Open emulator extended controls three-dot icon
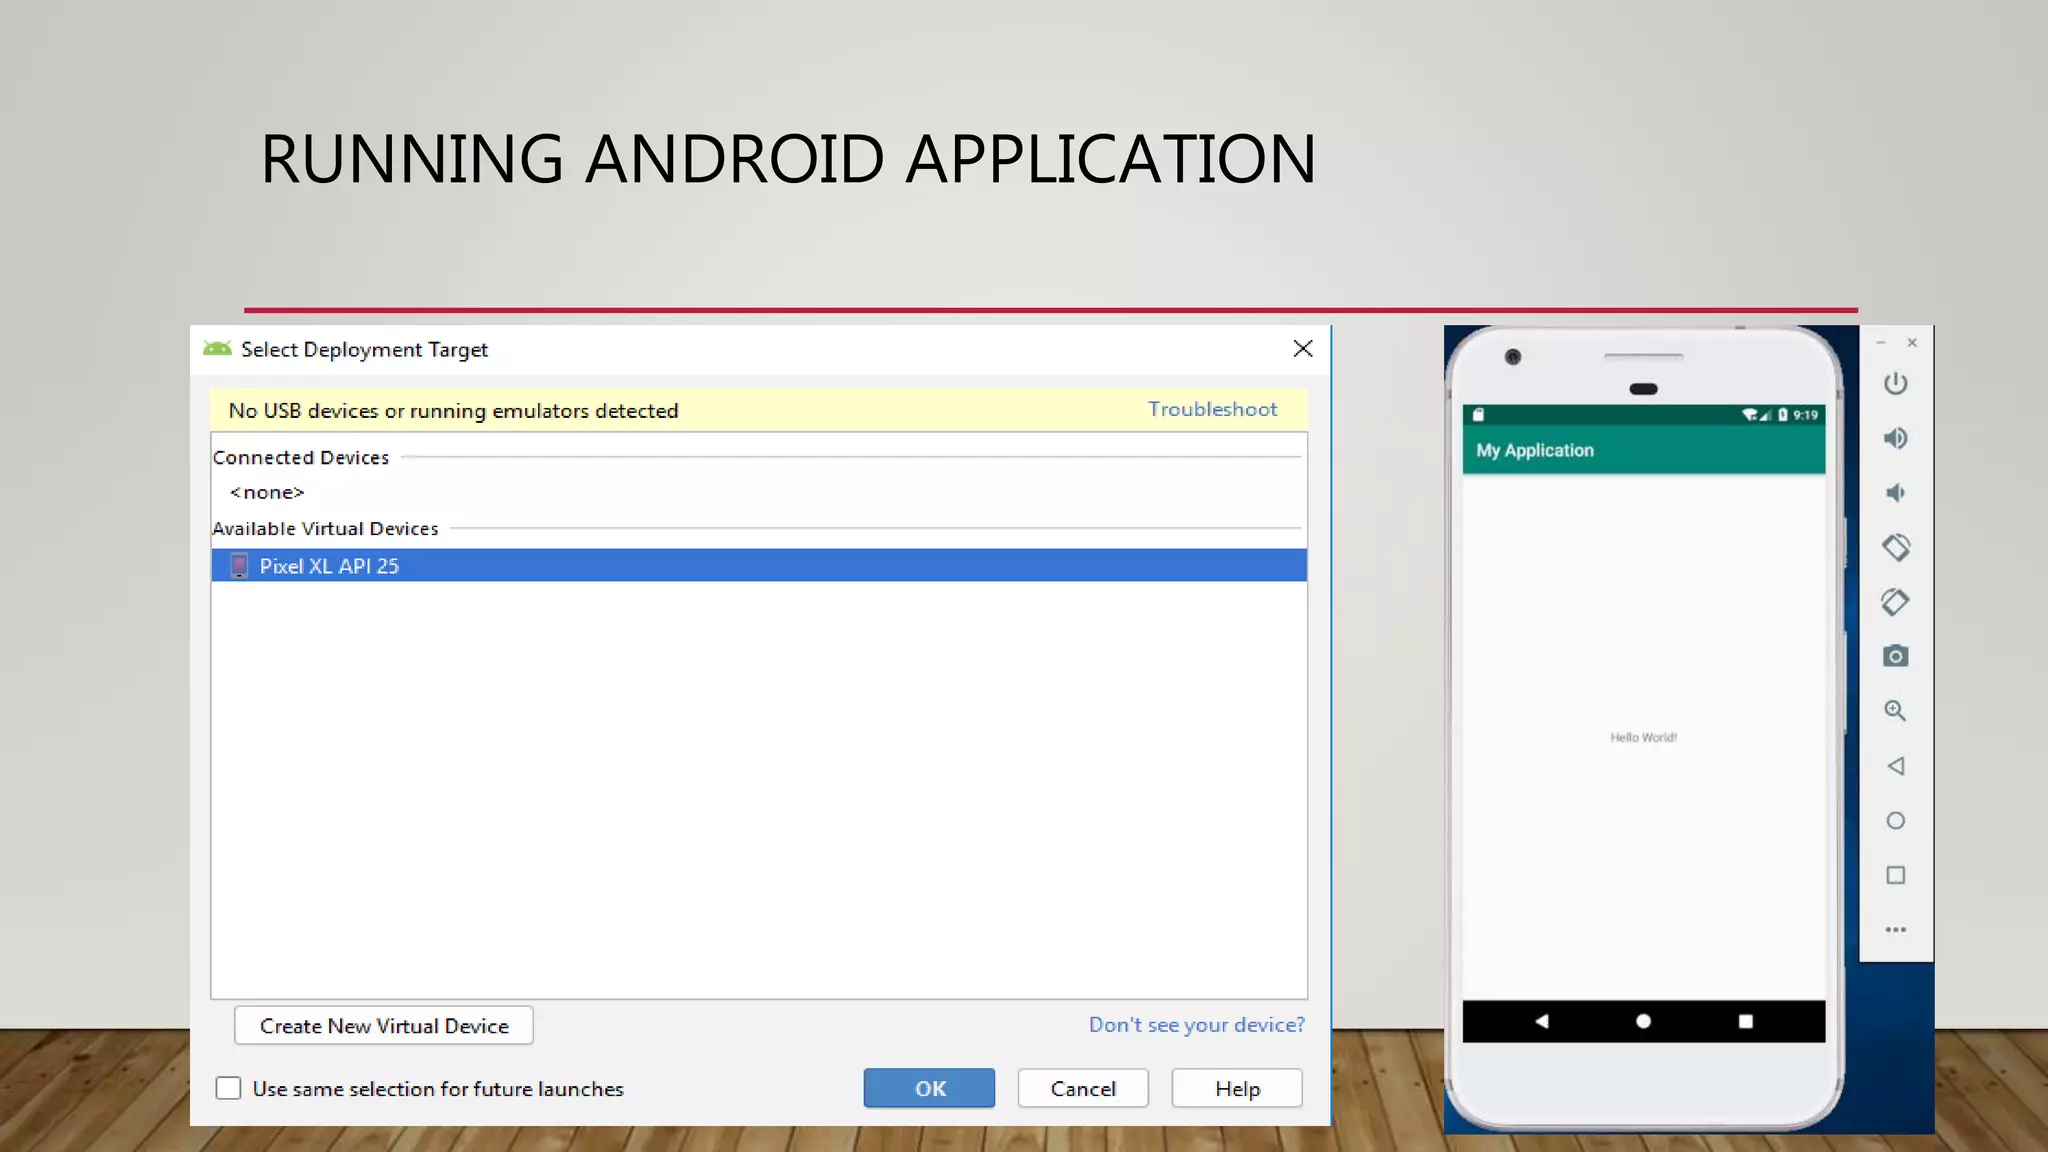This screenshot has height=1152, width=2048. point(1895,930)
